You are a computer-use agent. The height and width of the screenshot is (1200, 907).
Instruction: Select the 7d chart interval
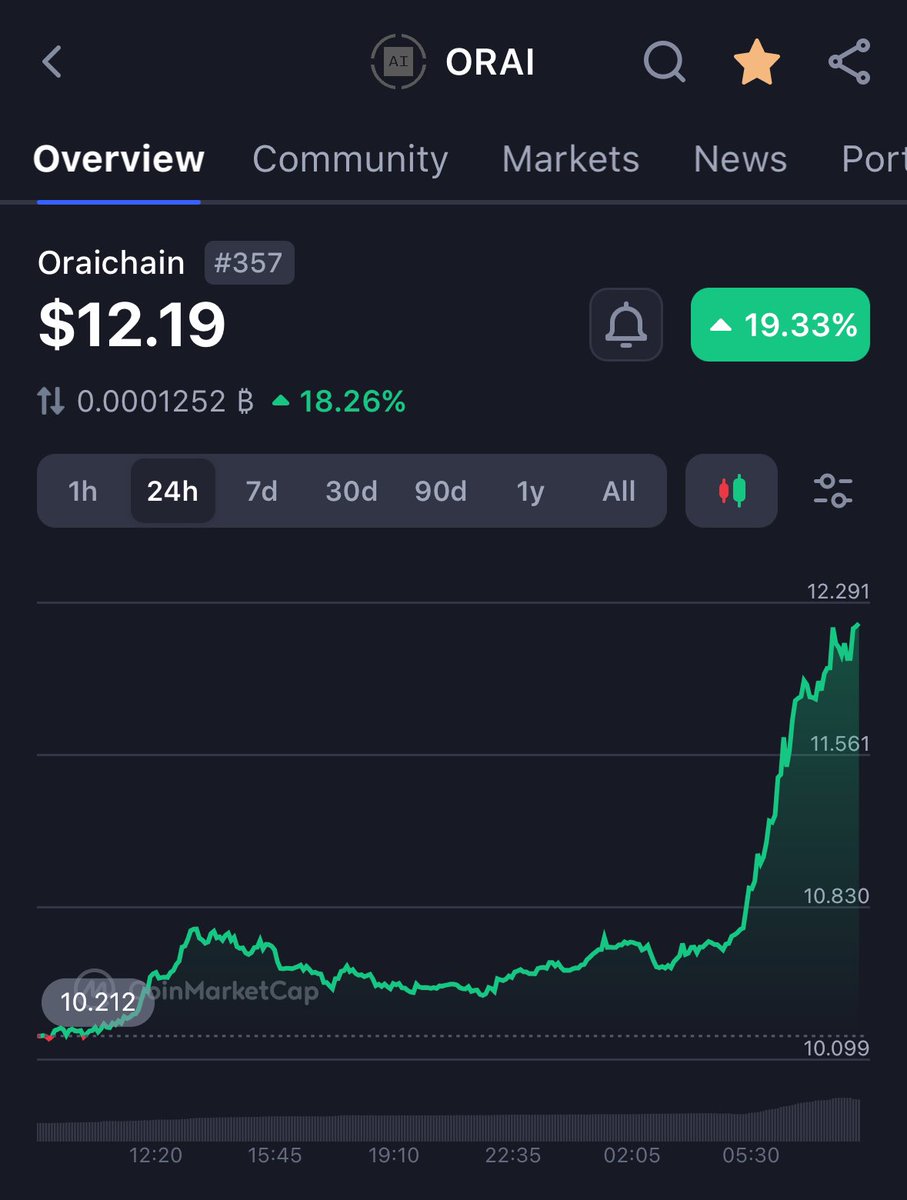click(x=261, y=491)
